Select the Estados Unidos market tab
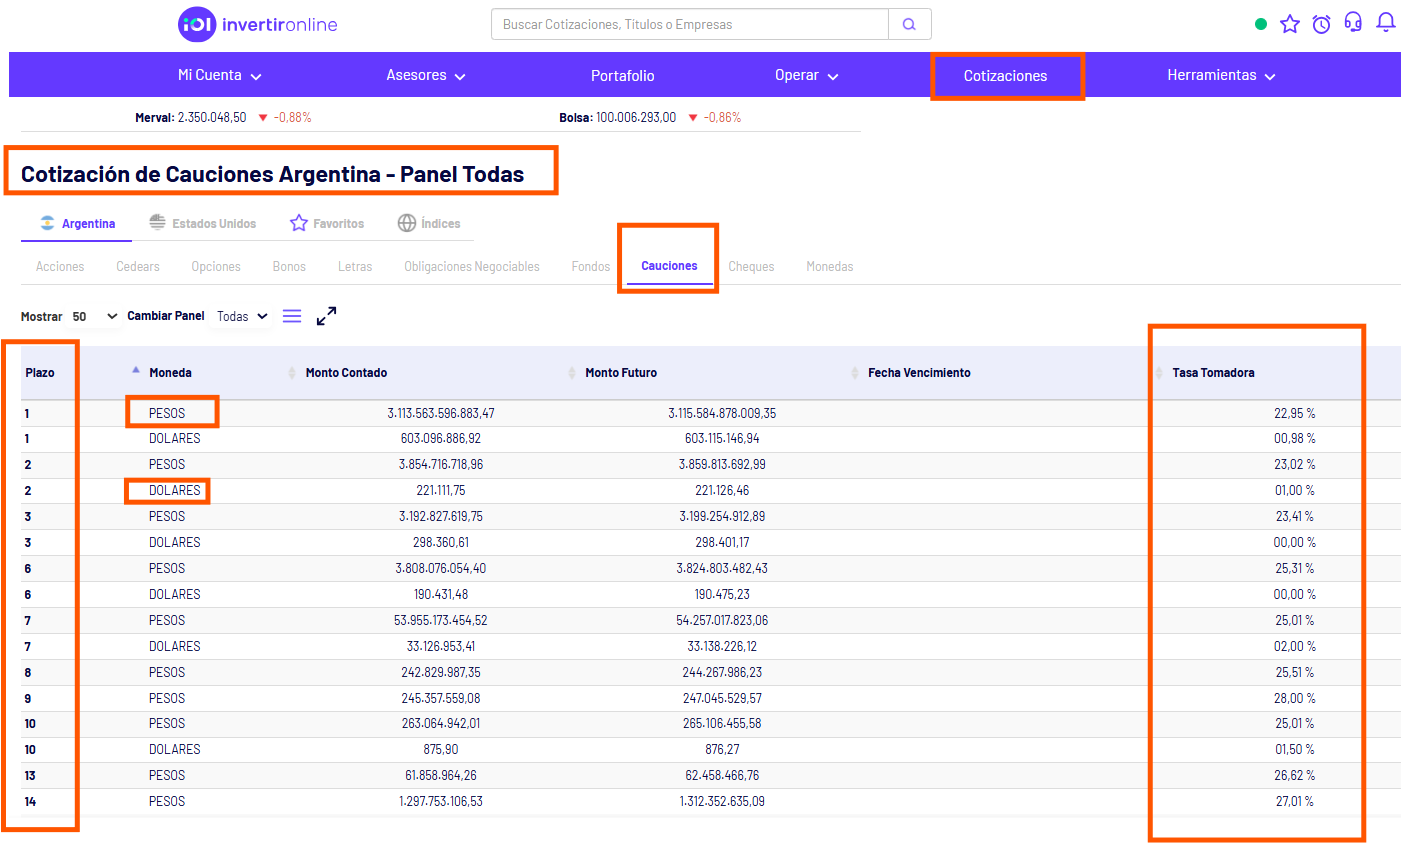This screenshot has height=843, width=1401. pos(203,224)
